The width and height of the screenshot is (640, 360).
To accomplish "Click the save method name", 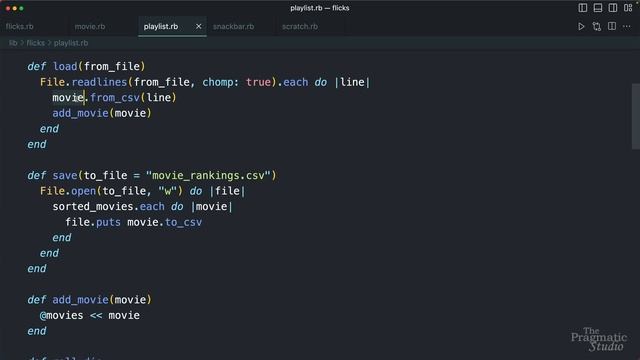I will [65, 176].
